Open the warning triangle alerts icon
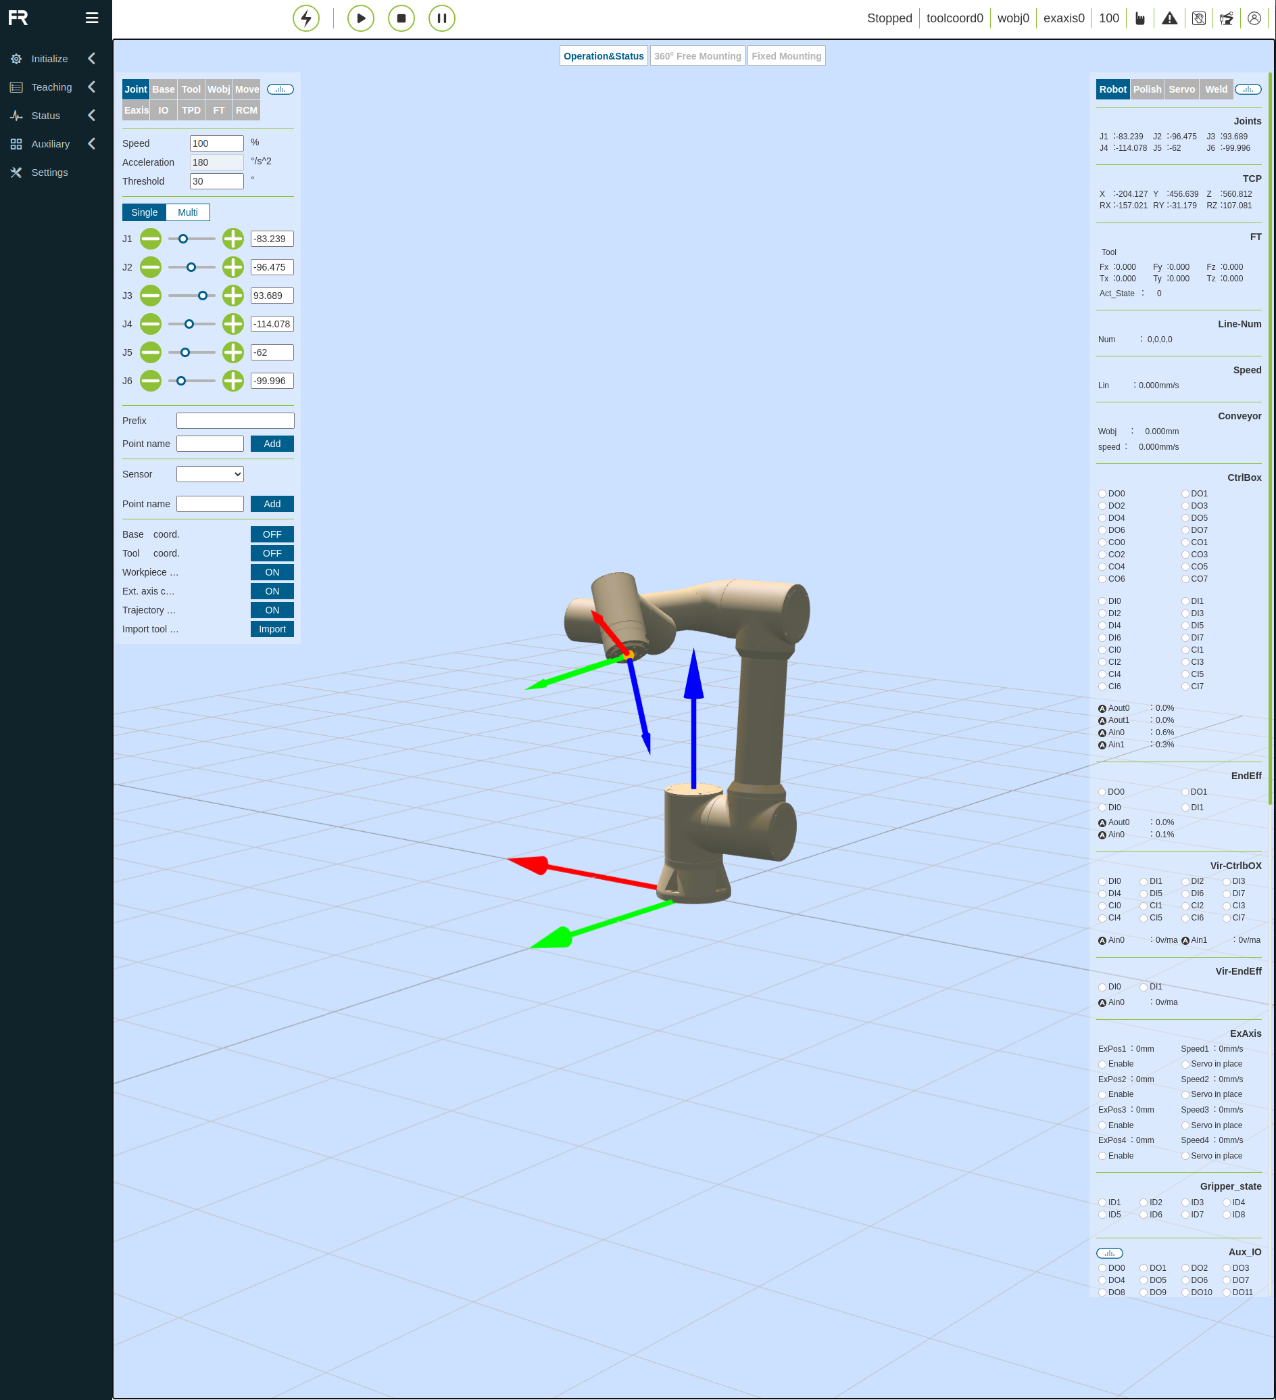This screenshot has width=1276, height=1400. pyautogui.click(x=1169, y=18)
